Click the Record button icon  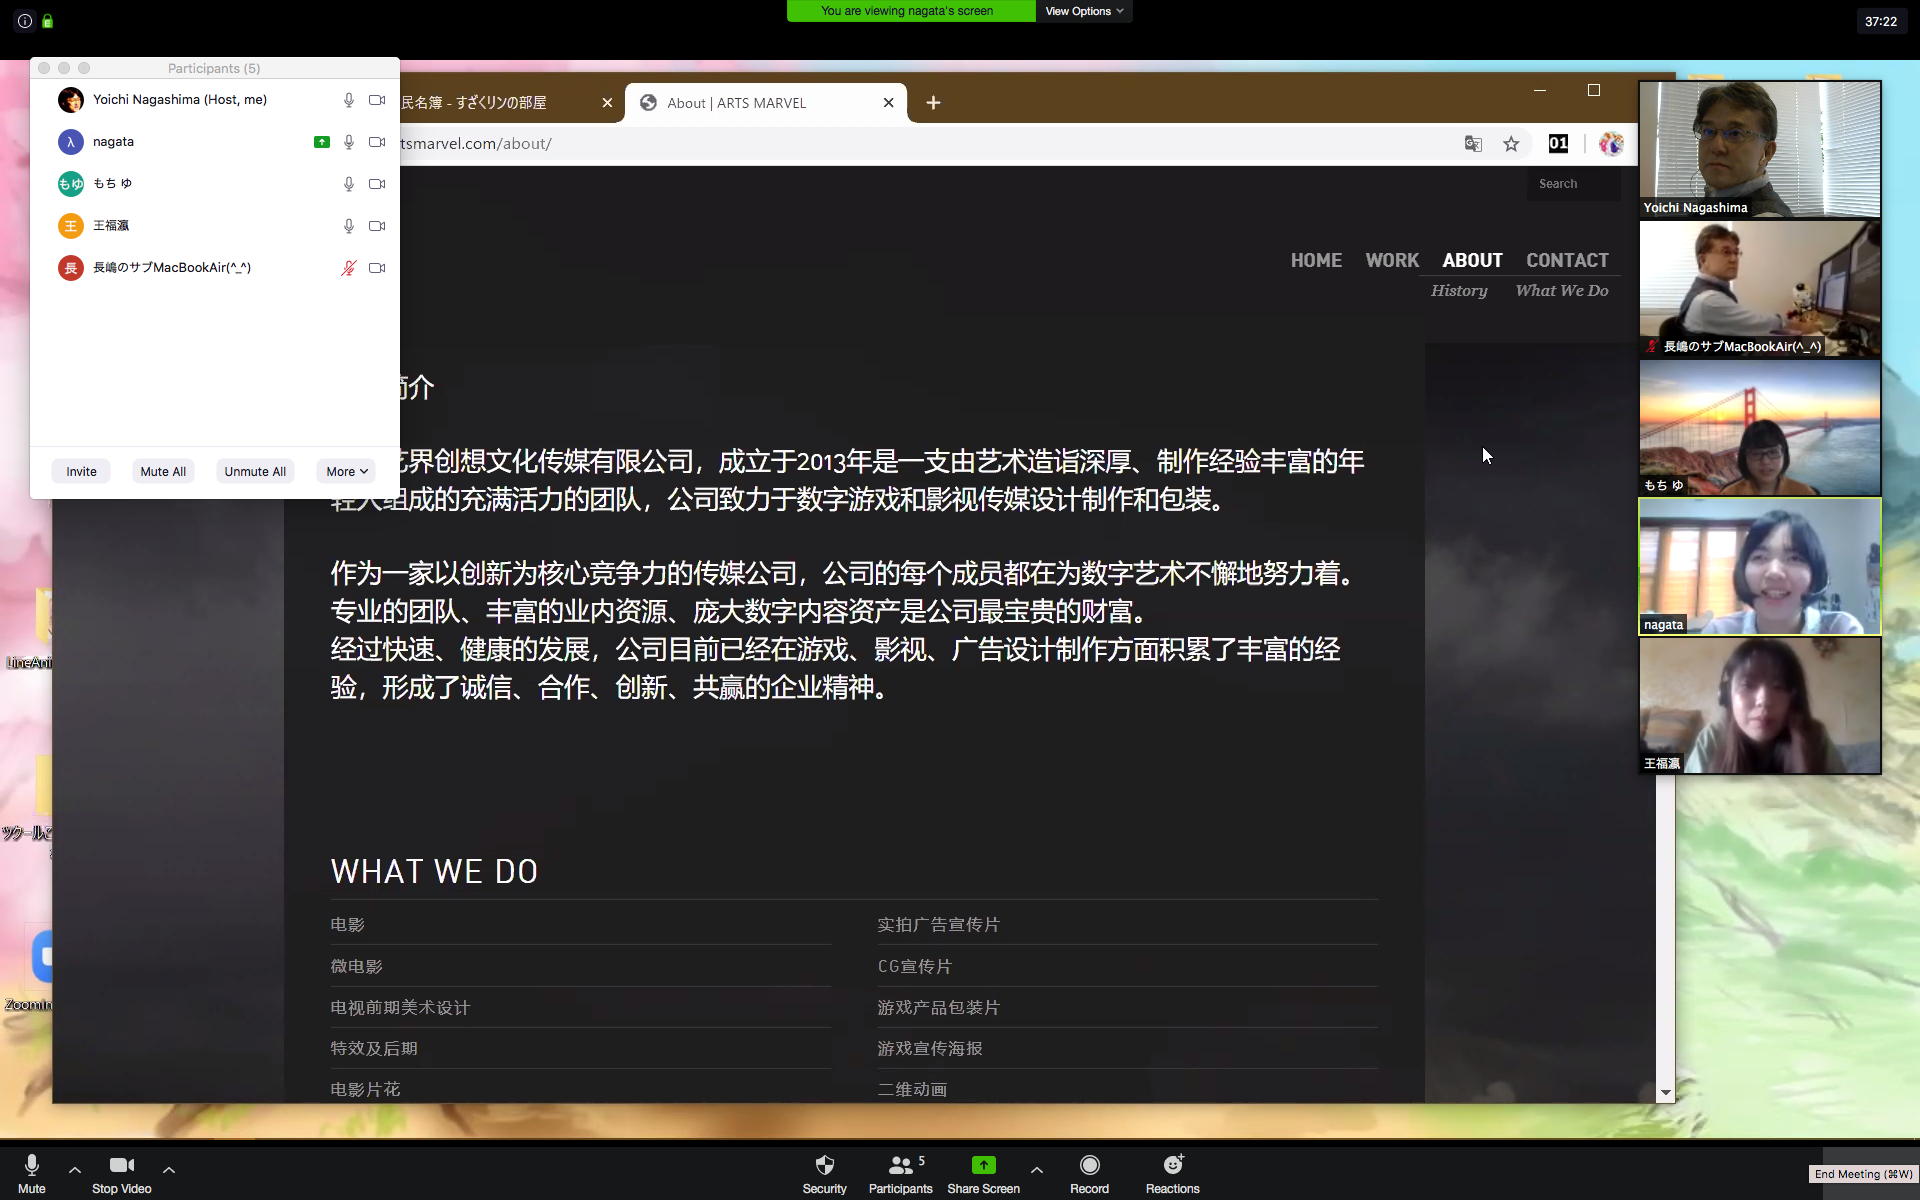[x=1089, y=1165]
